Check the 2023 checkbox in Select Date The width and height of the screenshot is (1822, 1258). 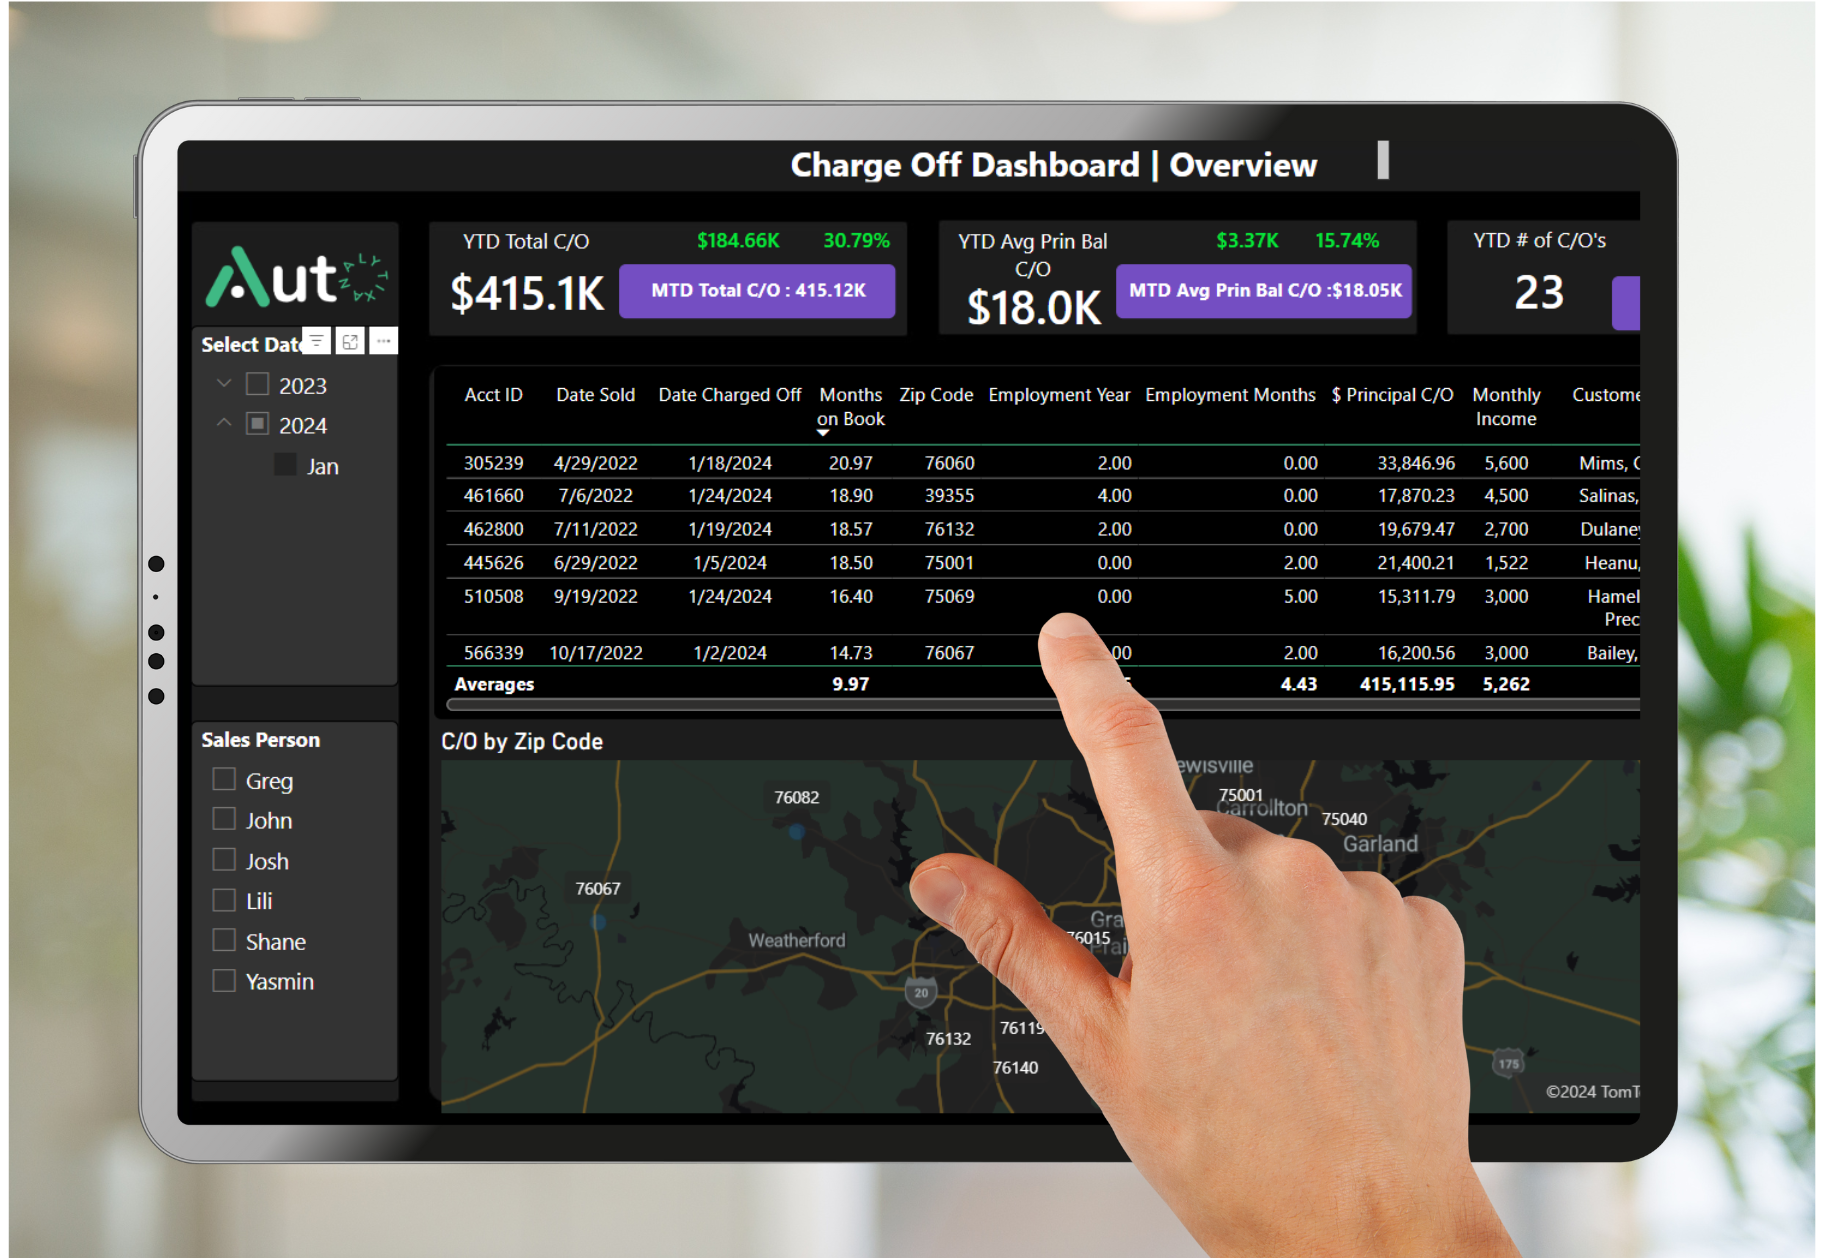257,383
